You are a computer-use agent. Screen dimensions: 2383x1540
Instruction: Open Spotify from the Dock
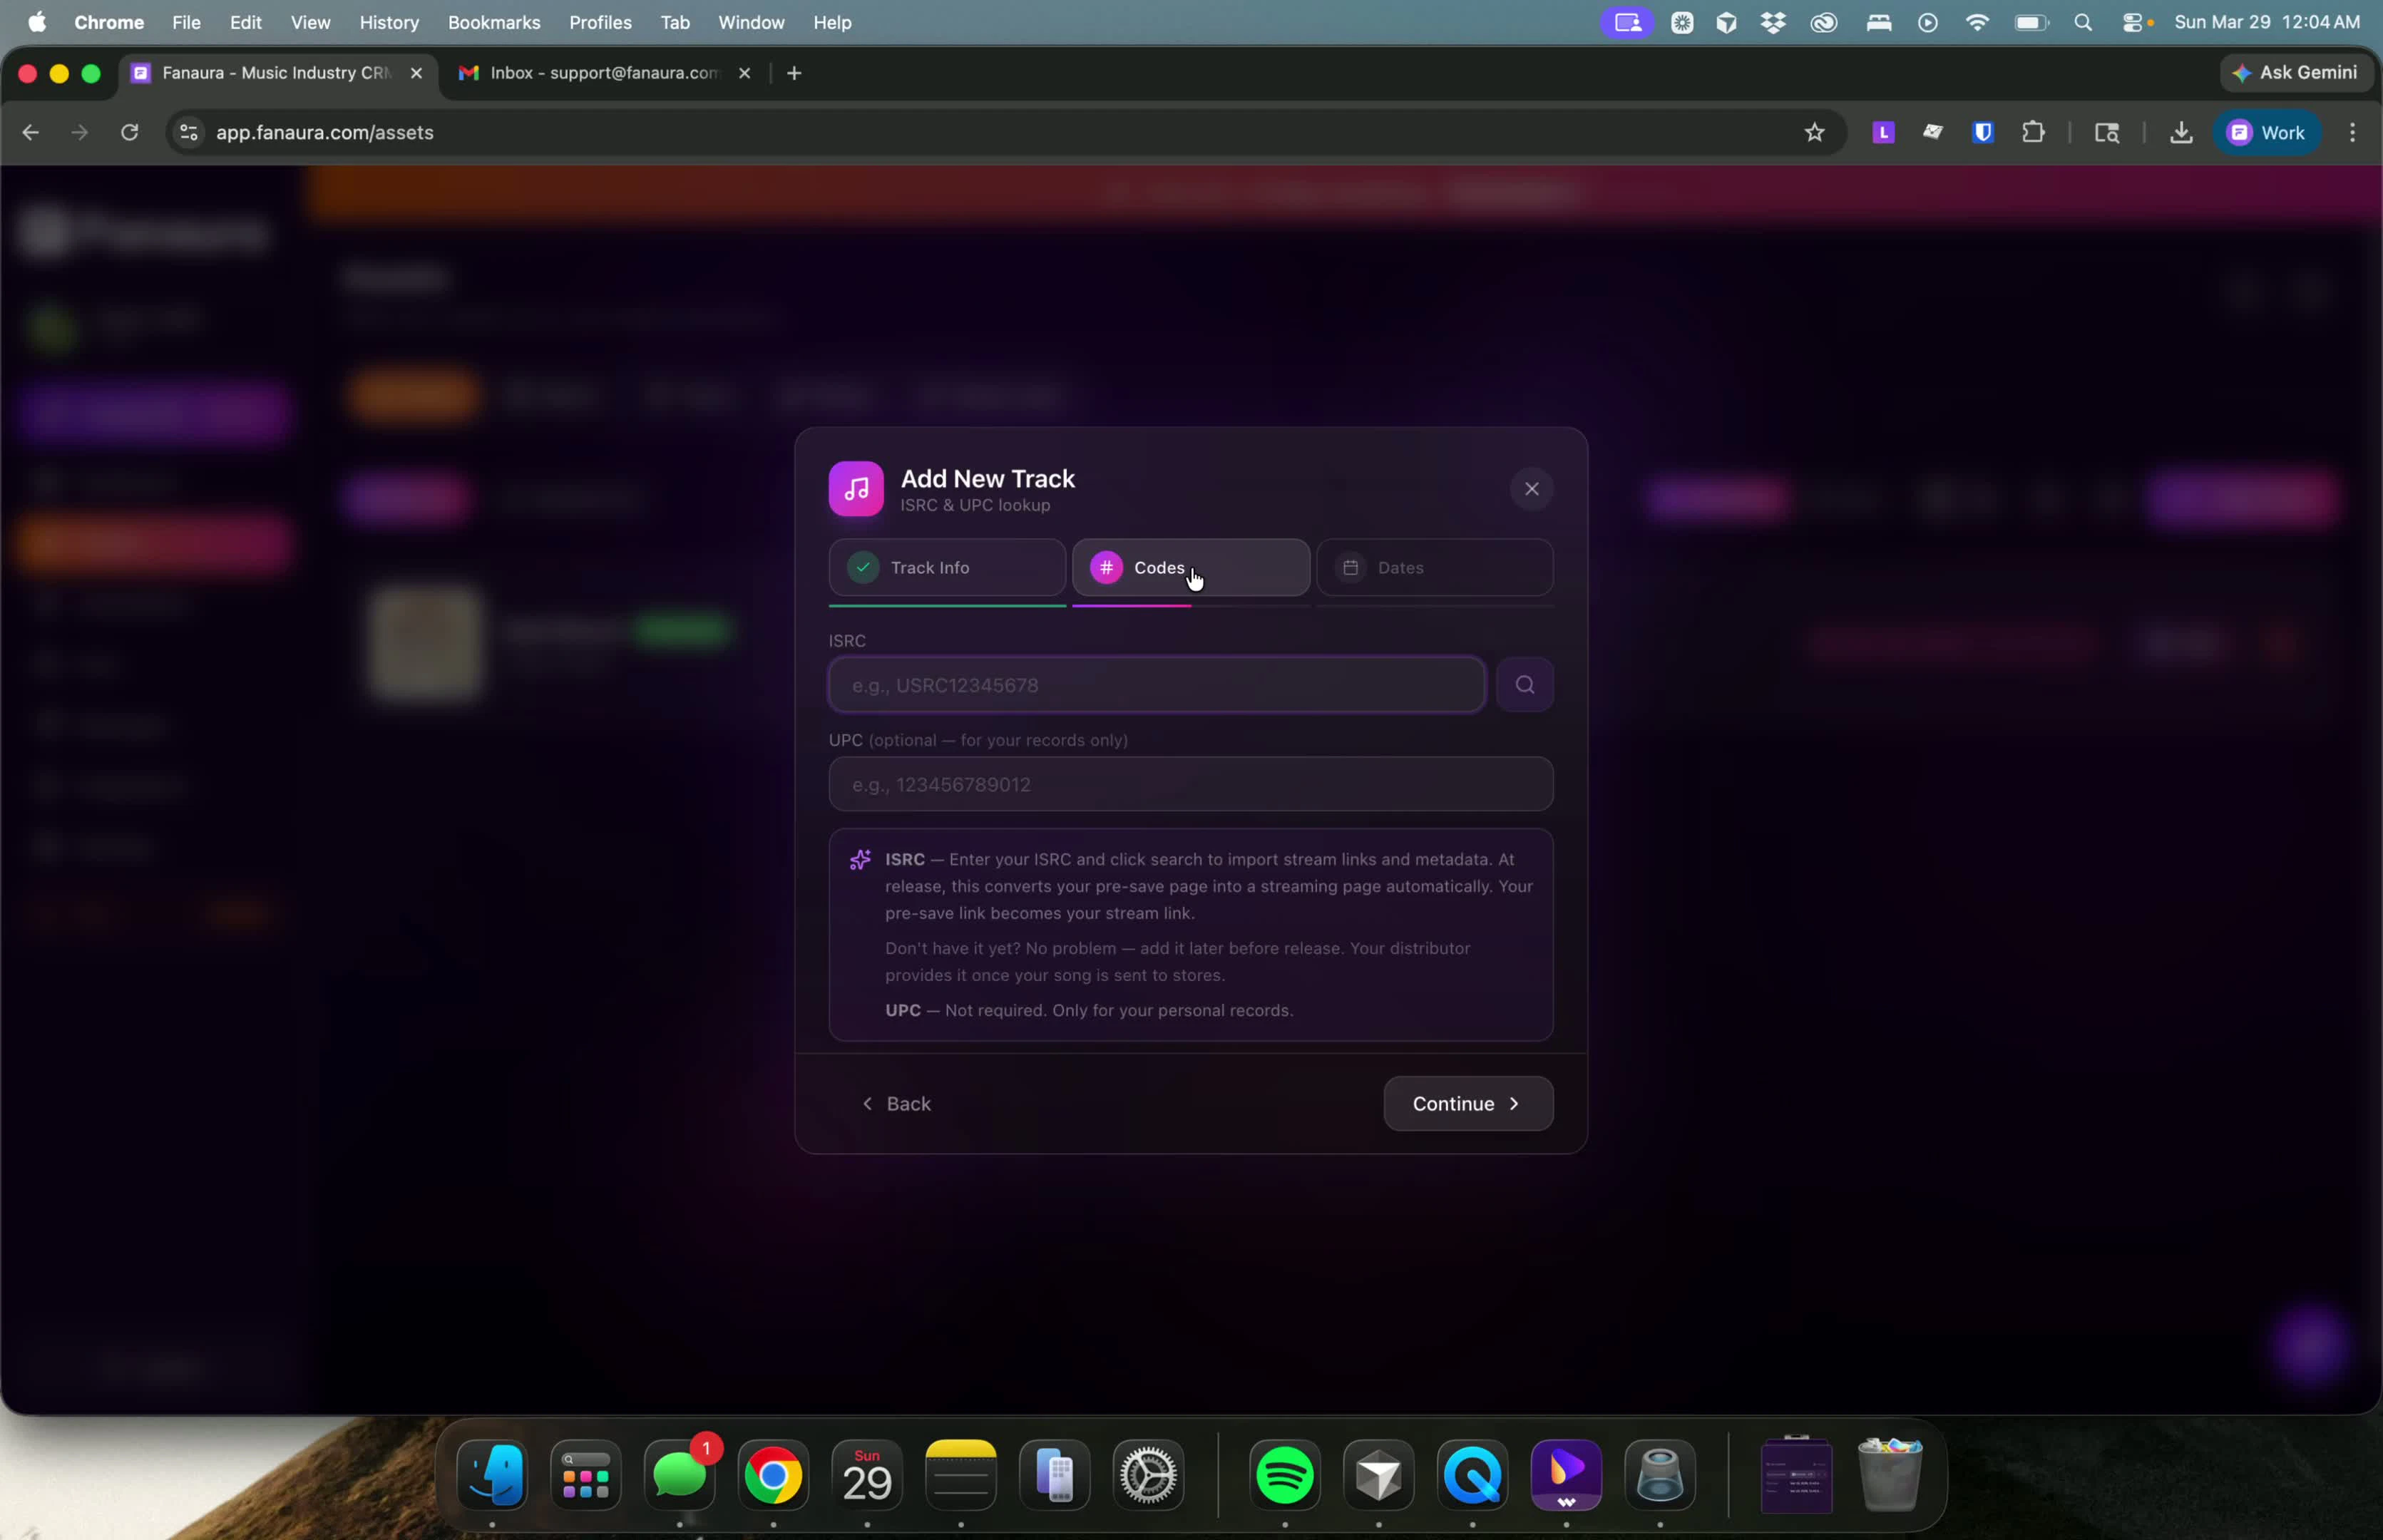(1285, 1475)
